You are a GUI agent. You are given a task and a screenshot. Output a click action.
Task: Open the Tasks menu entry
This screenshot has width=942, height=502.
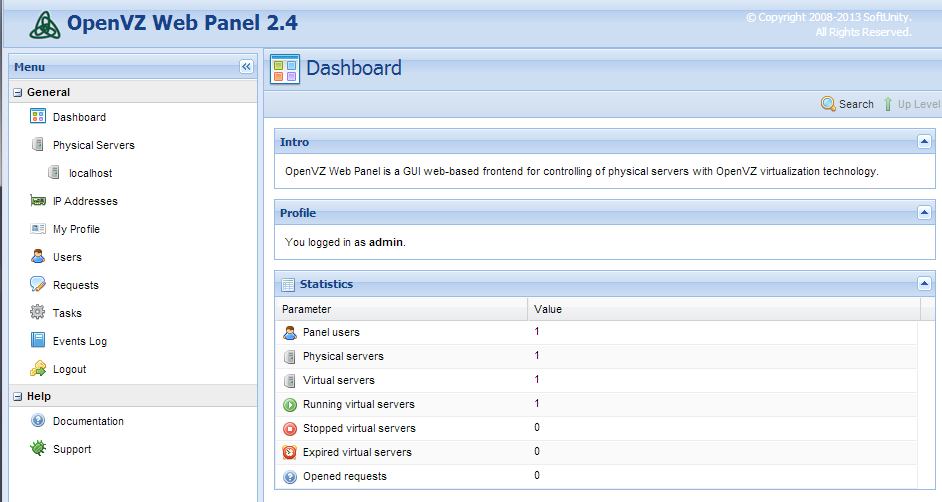pyautogui.click(x=67, y=313)
